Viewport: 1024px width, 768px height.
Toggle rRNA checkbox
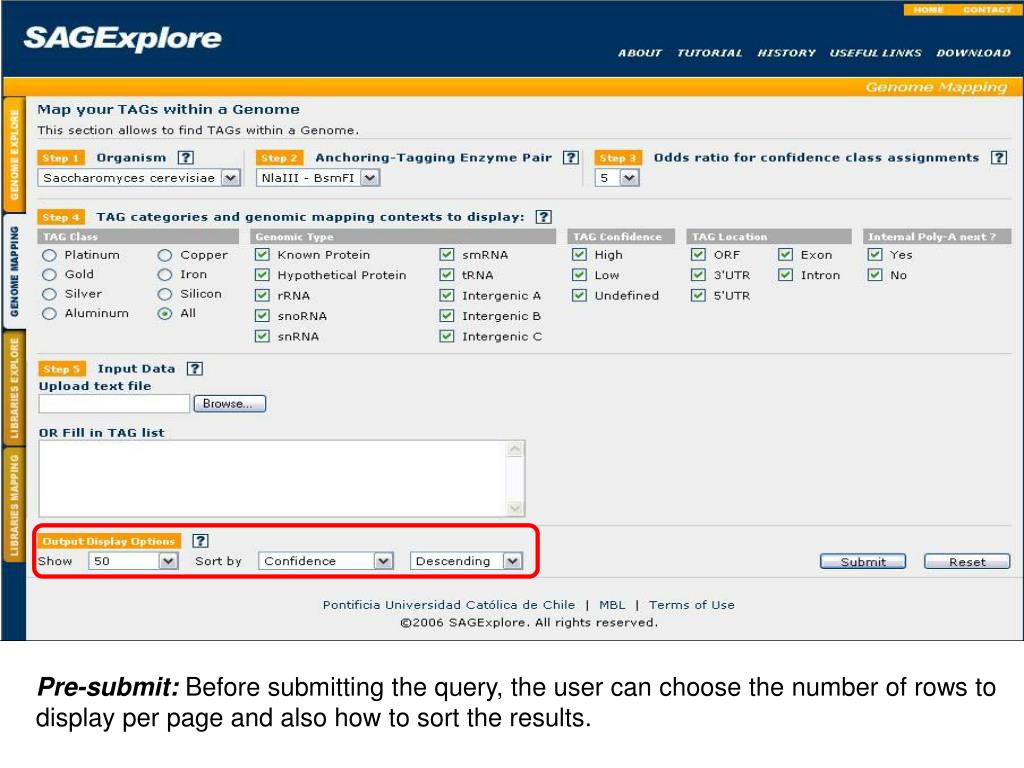262,295
